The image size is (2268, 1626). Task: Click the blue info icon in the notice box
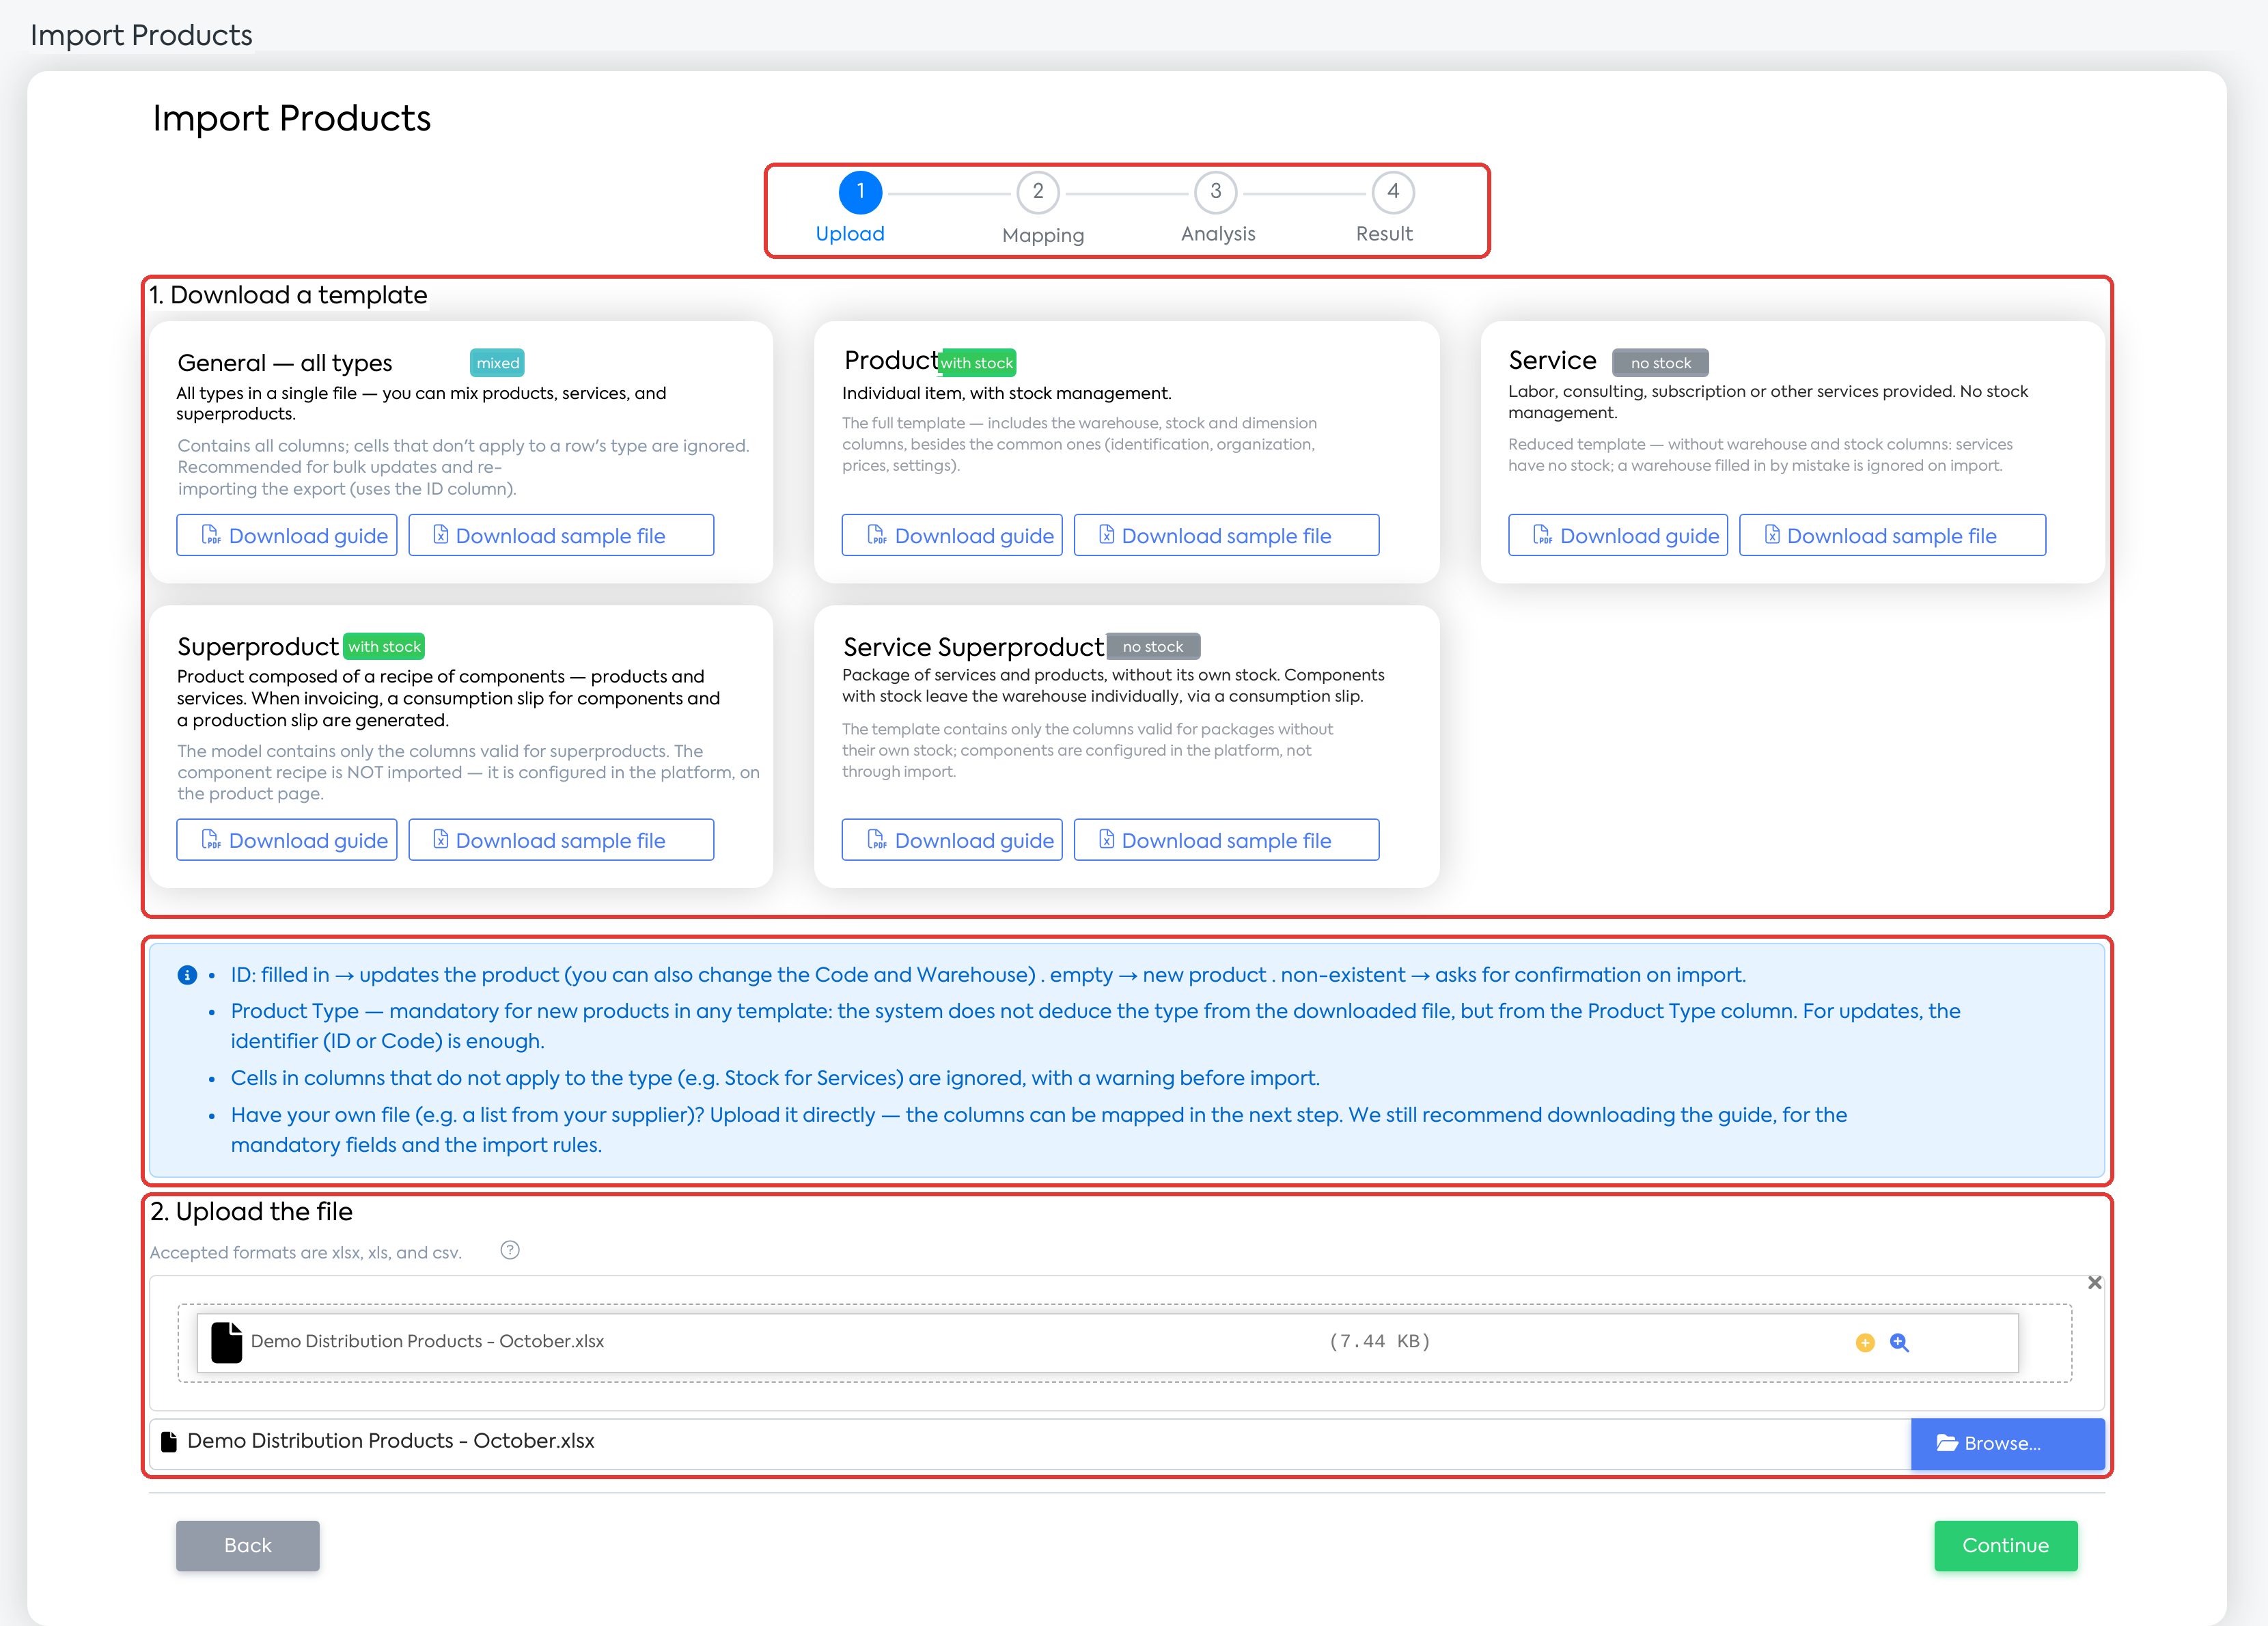(x=187, y=975)
